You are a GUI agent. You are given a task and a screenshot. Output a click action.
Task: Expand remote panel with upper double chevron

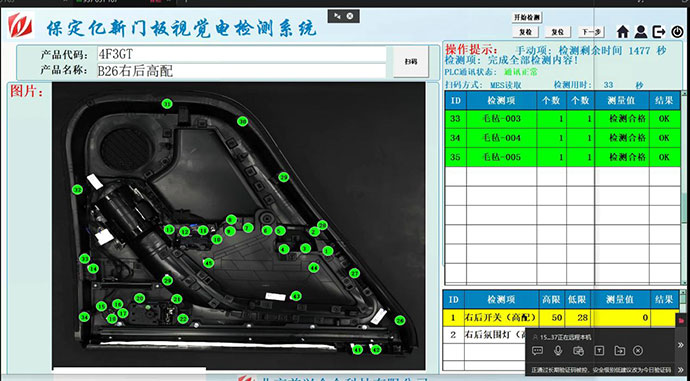tap(681, 345)
